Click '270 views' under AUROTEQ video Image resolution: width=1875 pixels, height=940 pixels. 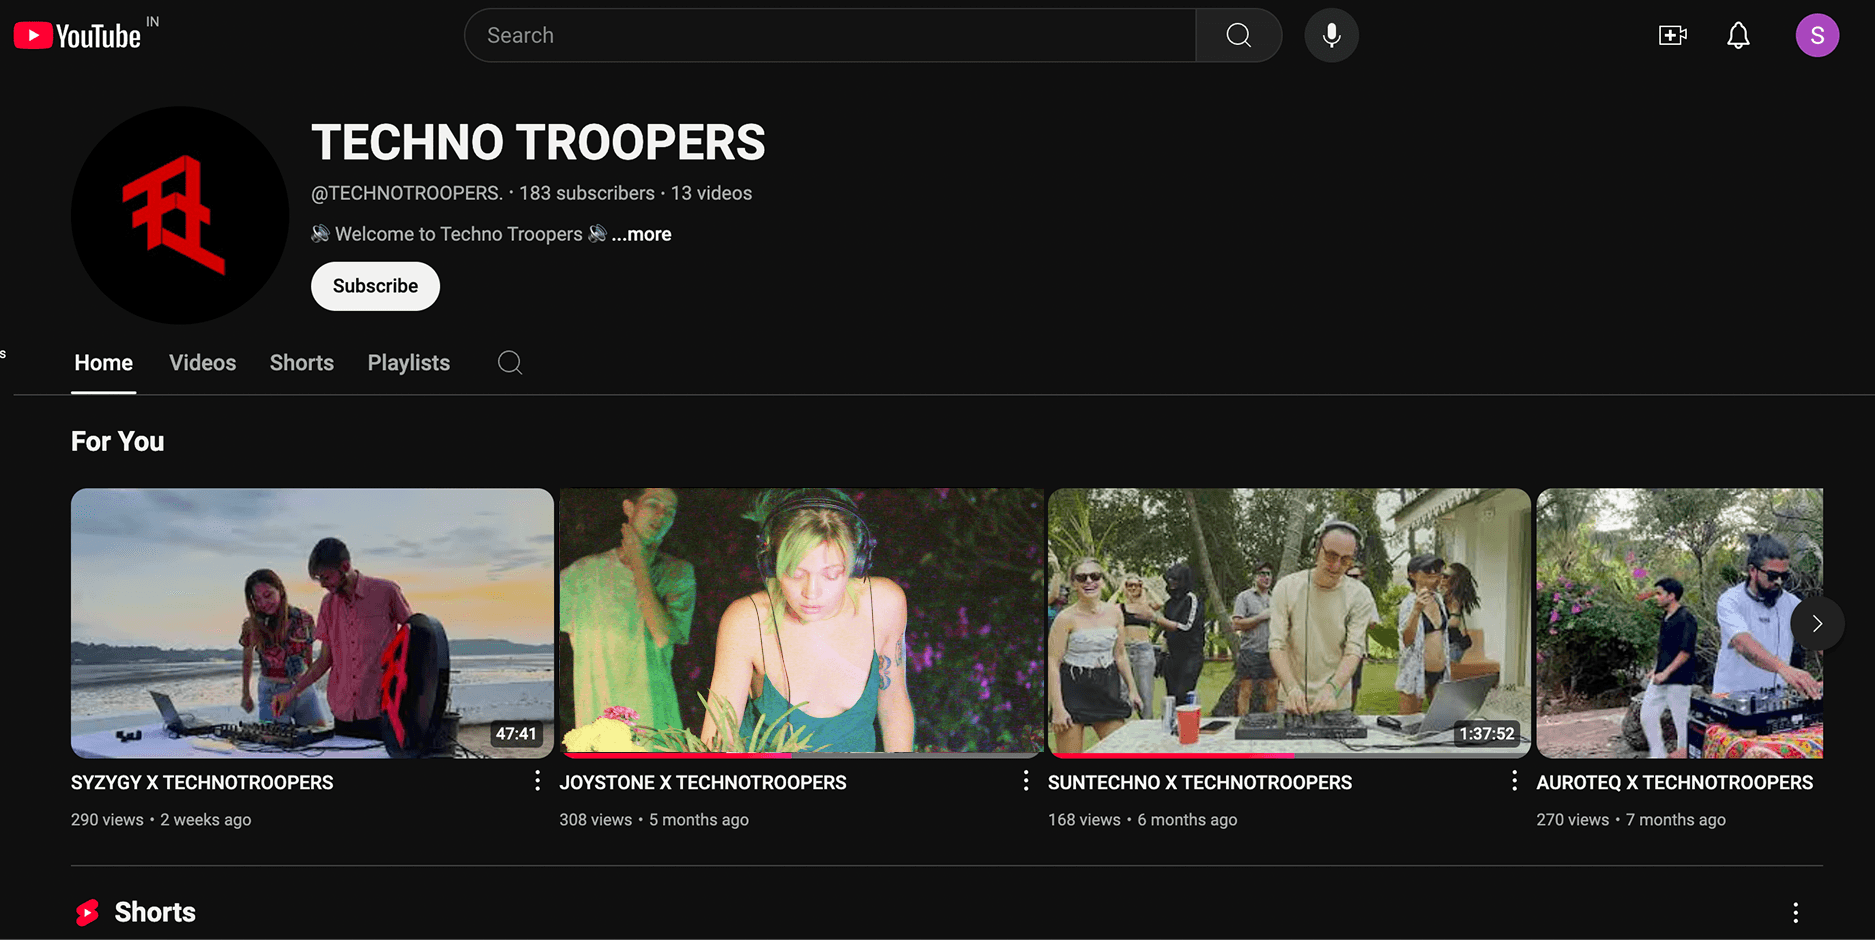[x=1573, y=820]
